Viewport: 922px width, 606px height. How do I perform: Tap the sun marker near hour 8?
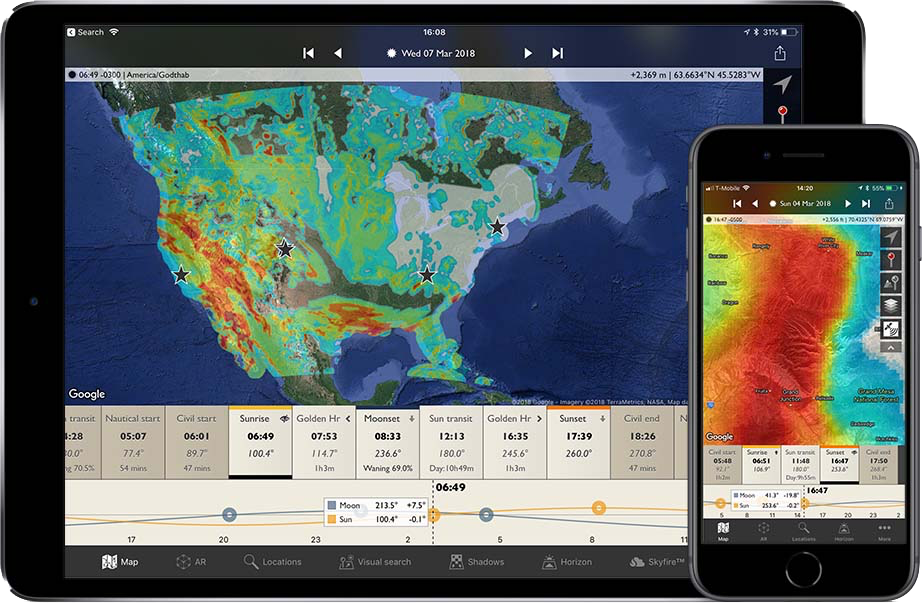pos(599,507)
